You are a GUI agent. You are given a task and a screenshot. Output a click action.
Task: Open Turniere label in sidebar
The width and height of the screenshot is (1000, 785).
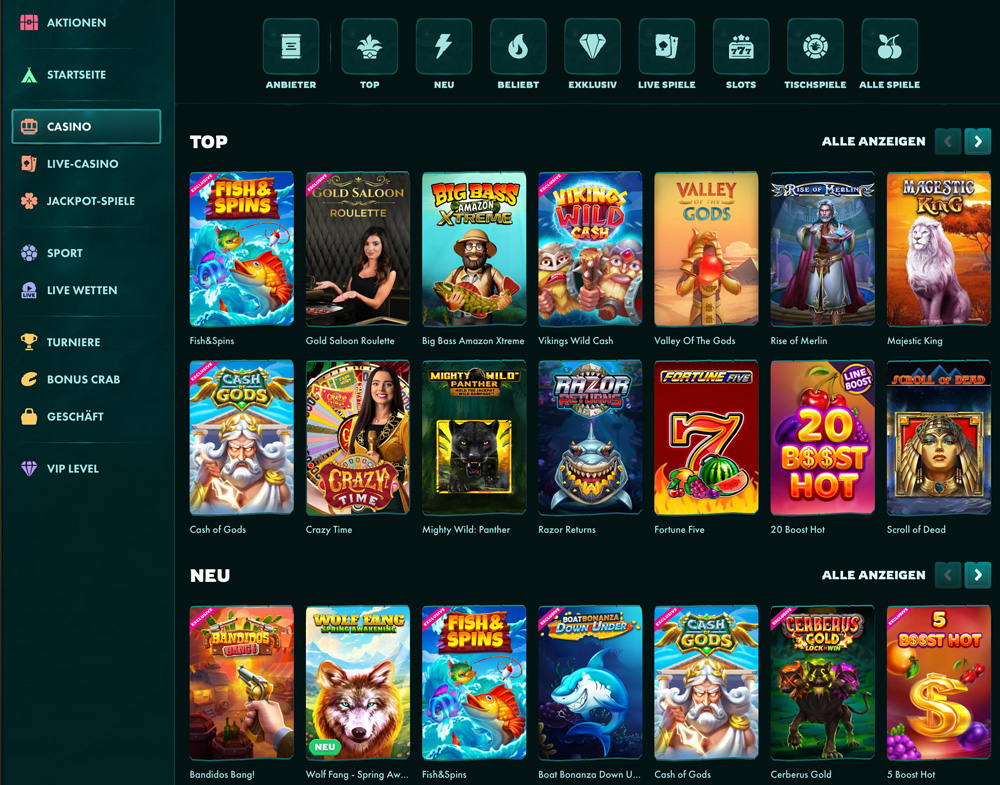click(73, 342)
